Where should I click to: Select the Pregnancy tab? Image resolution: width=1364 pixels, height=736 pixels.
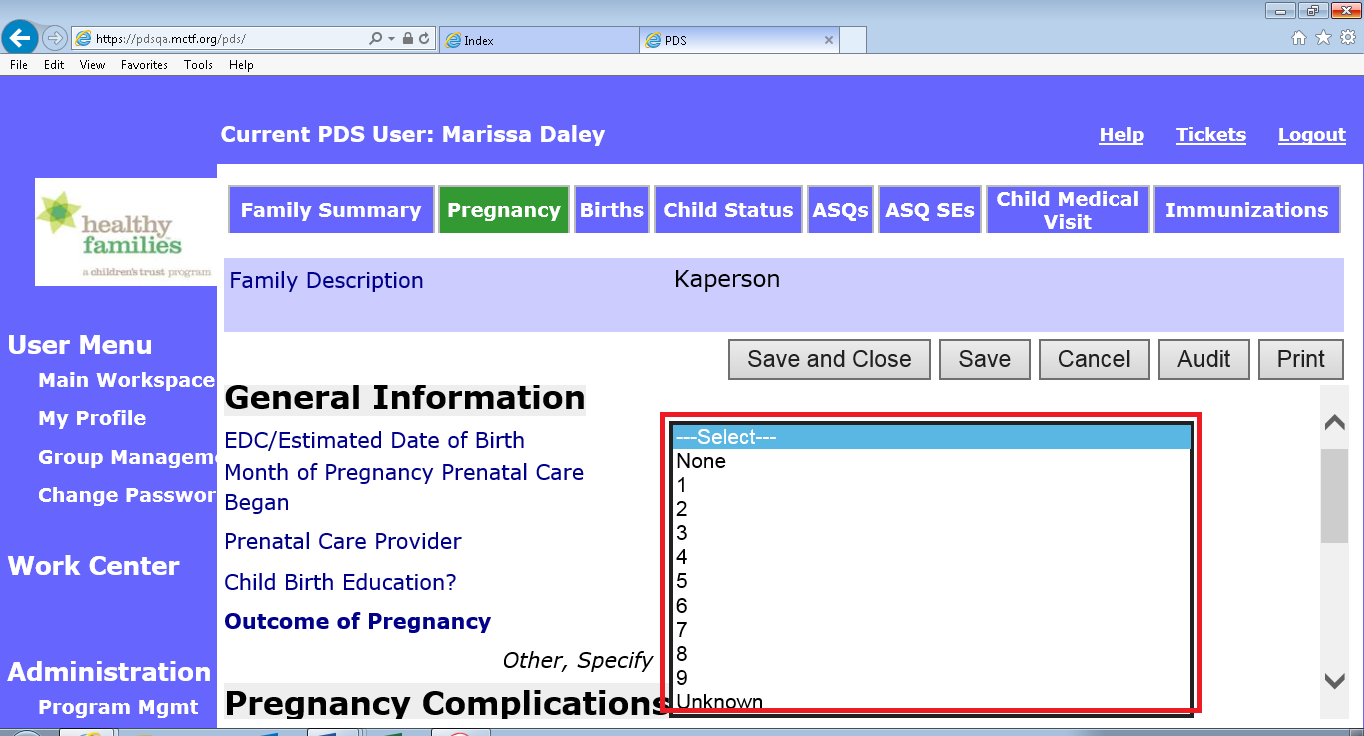pos(504,210)
